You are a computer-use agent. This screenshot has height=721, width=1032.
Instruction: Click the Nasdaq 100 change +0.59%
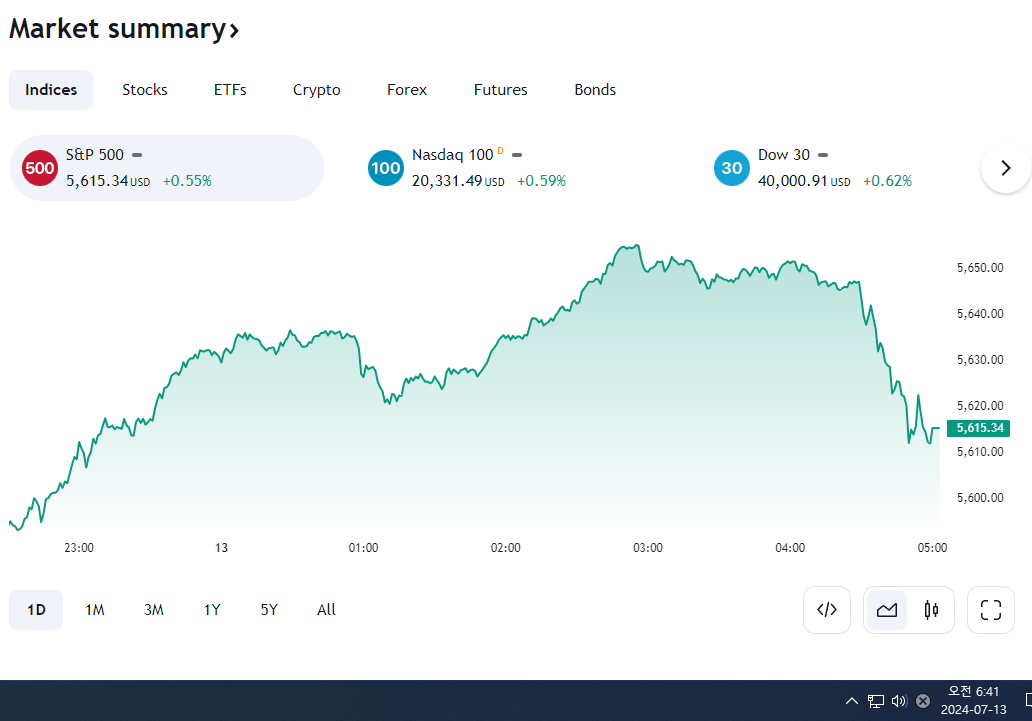pyautogui.click(x=541, y=180)
